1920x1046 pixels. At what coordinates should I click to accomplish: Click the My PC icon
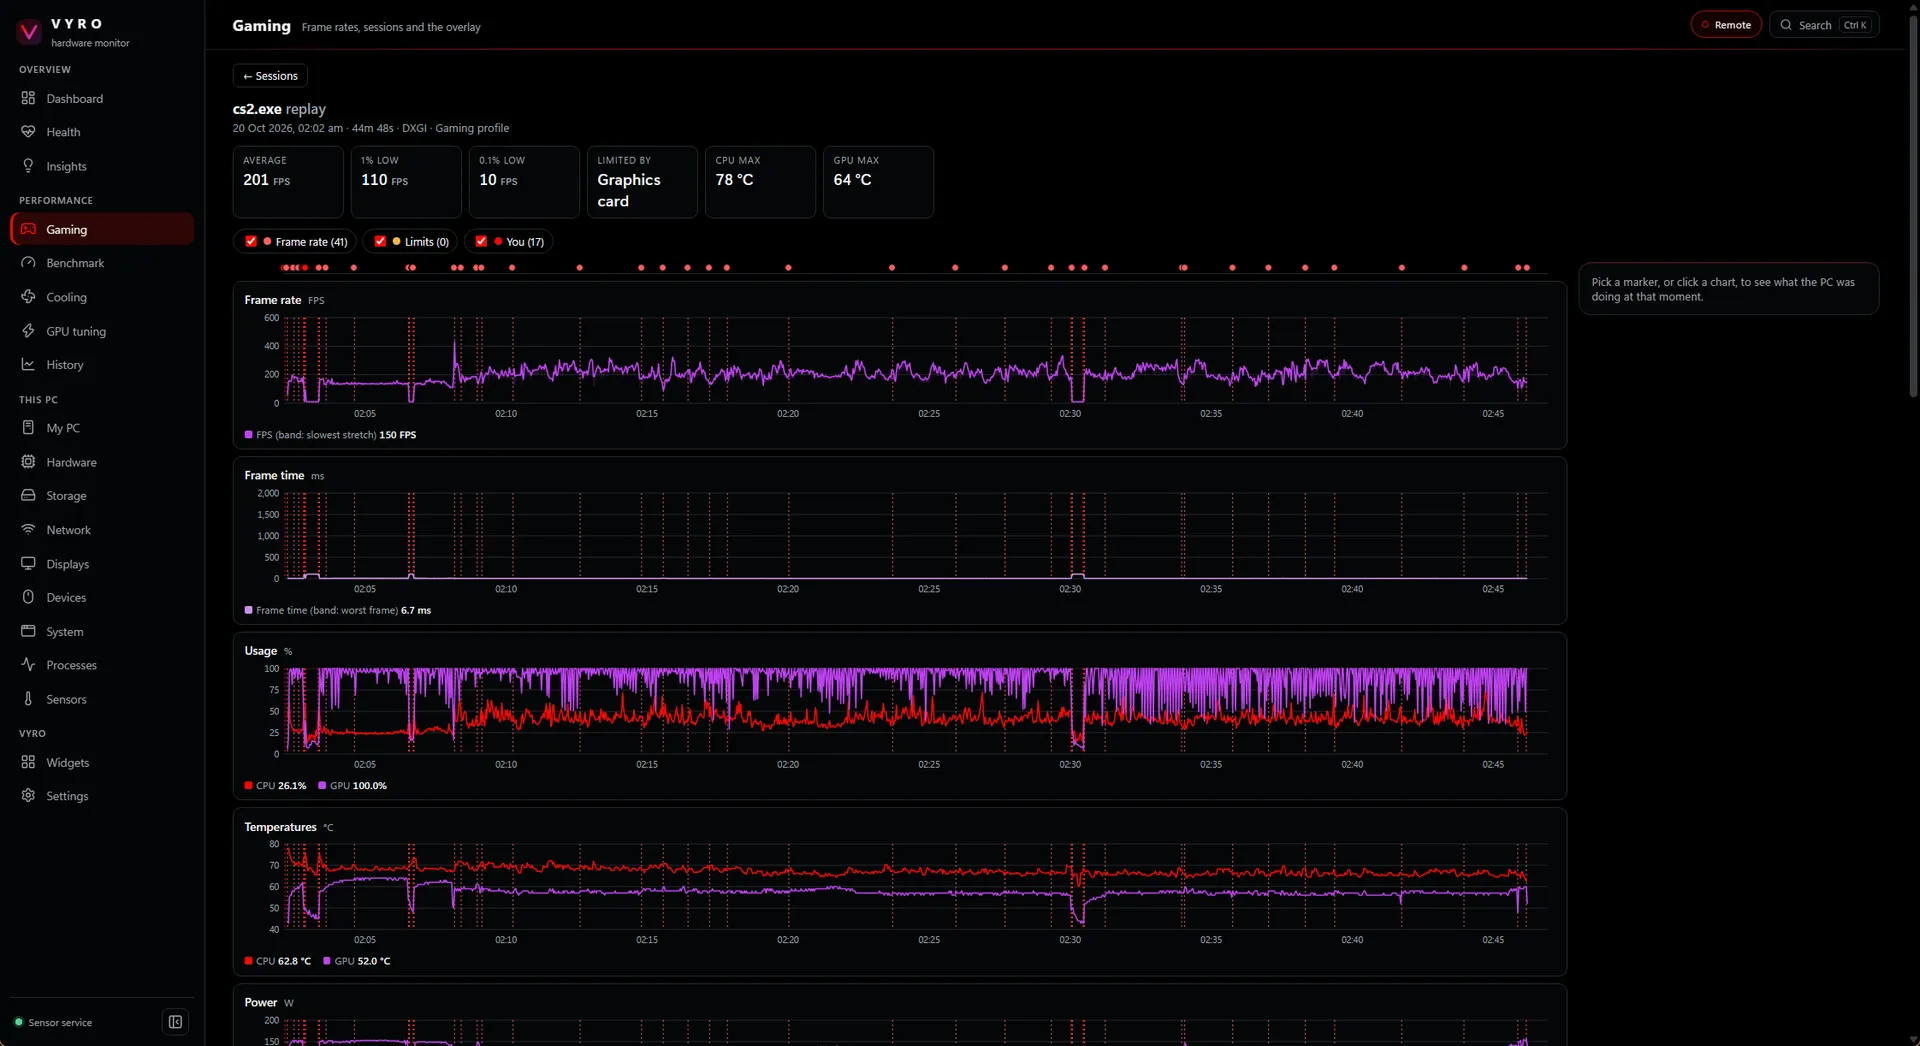click(28, 428)
